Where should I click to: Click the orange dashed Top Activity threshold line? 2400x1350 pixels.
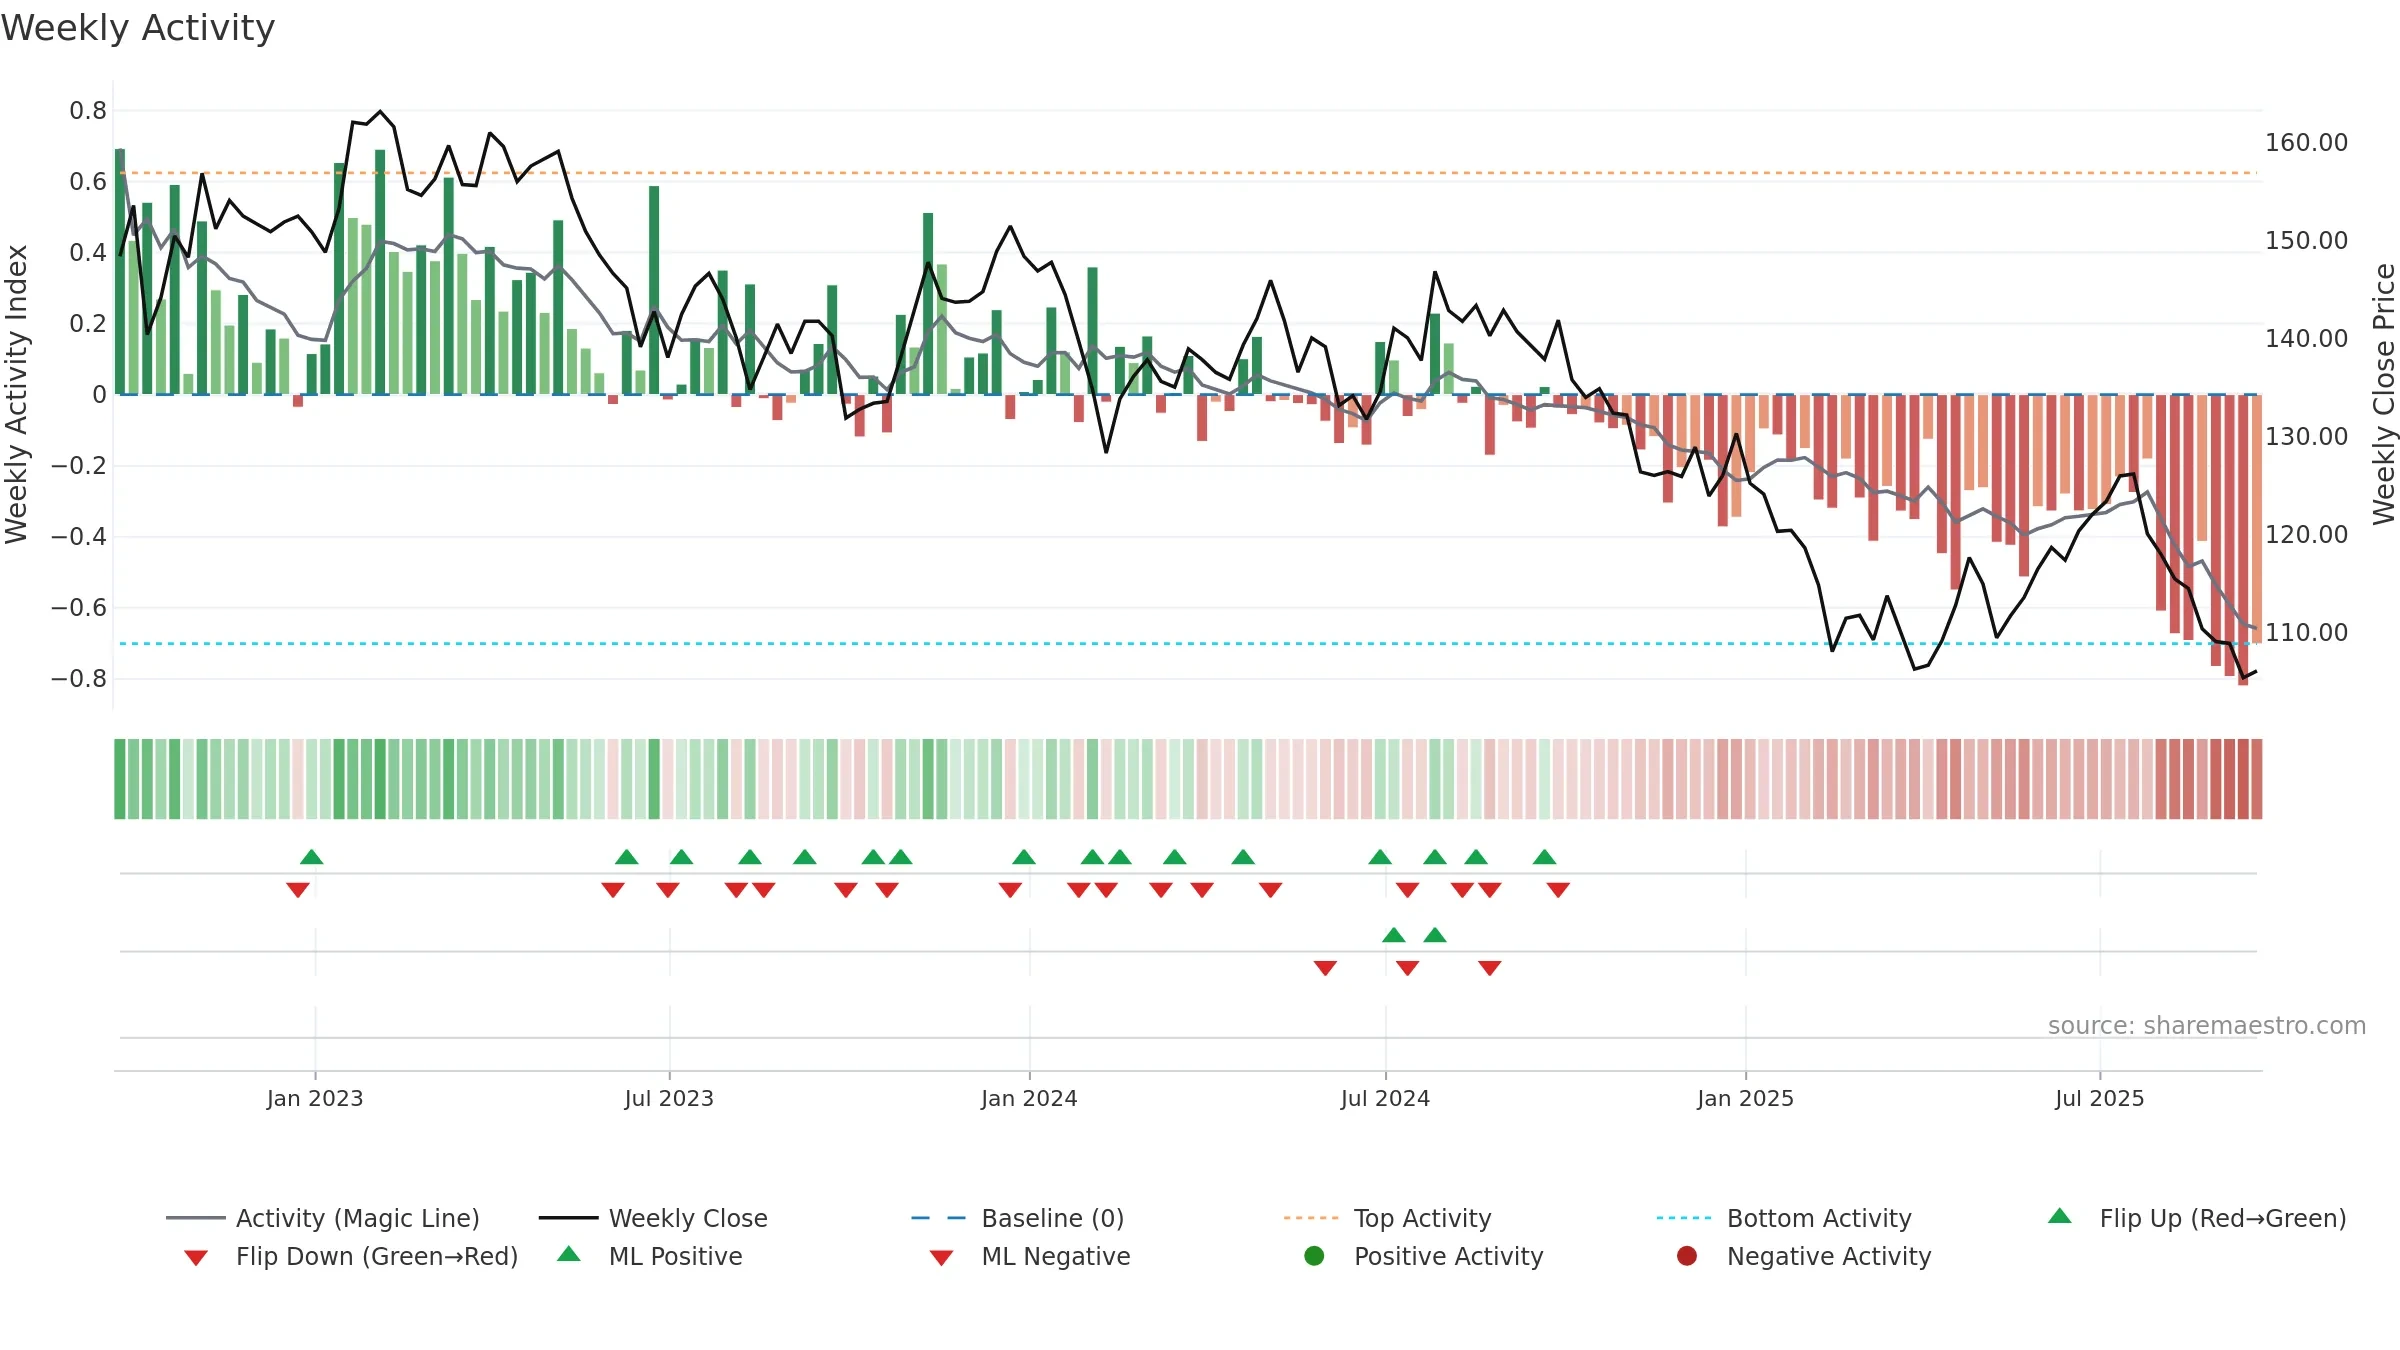[1188, 173]
